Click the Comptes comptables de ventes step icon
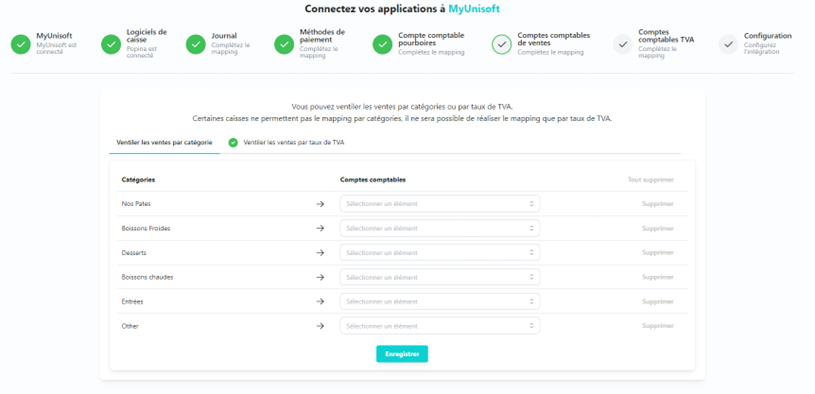Viewport: 815px width, 394px height. (501, 45)
